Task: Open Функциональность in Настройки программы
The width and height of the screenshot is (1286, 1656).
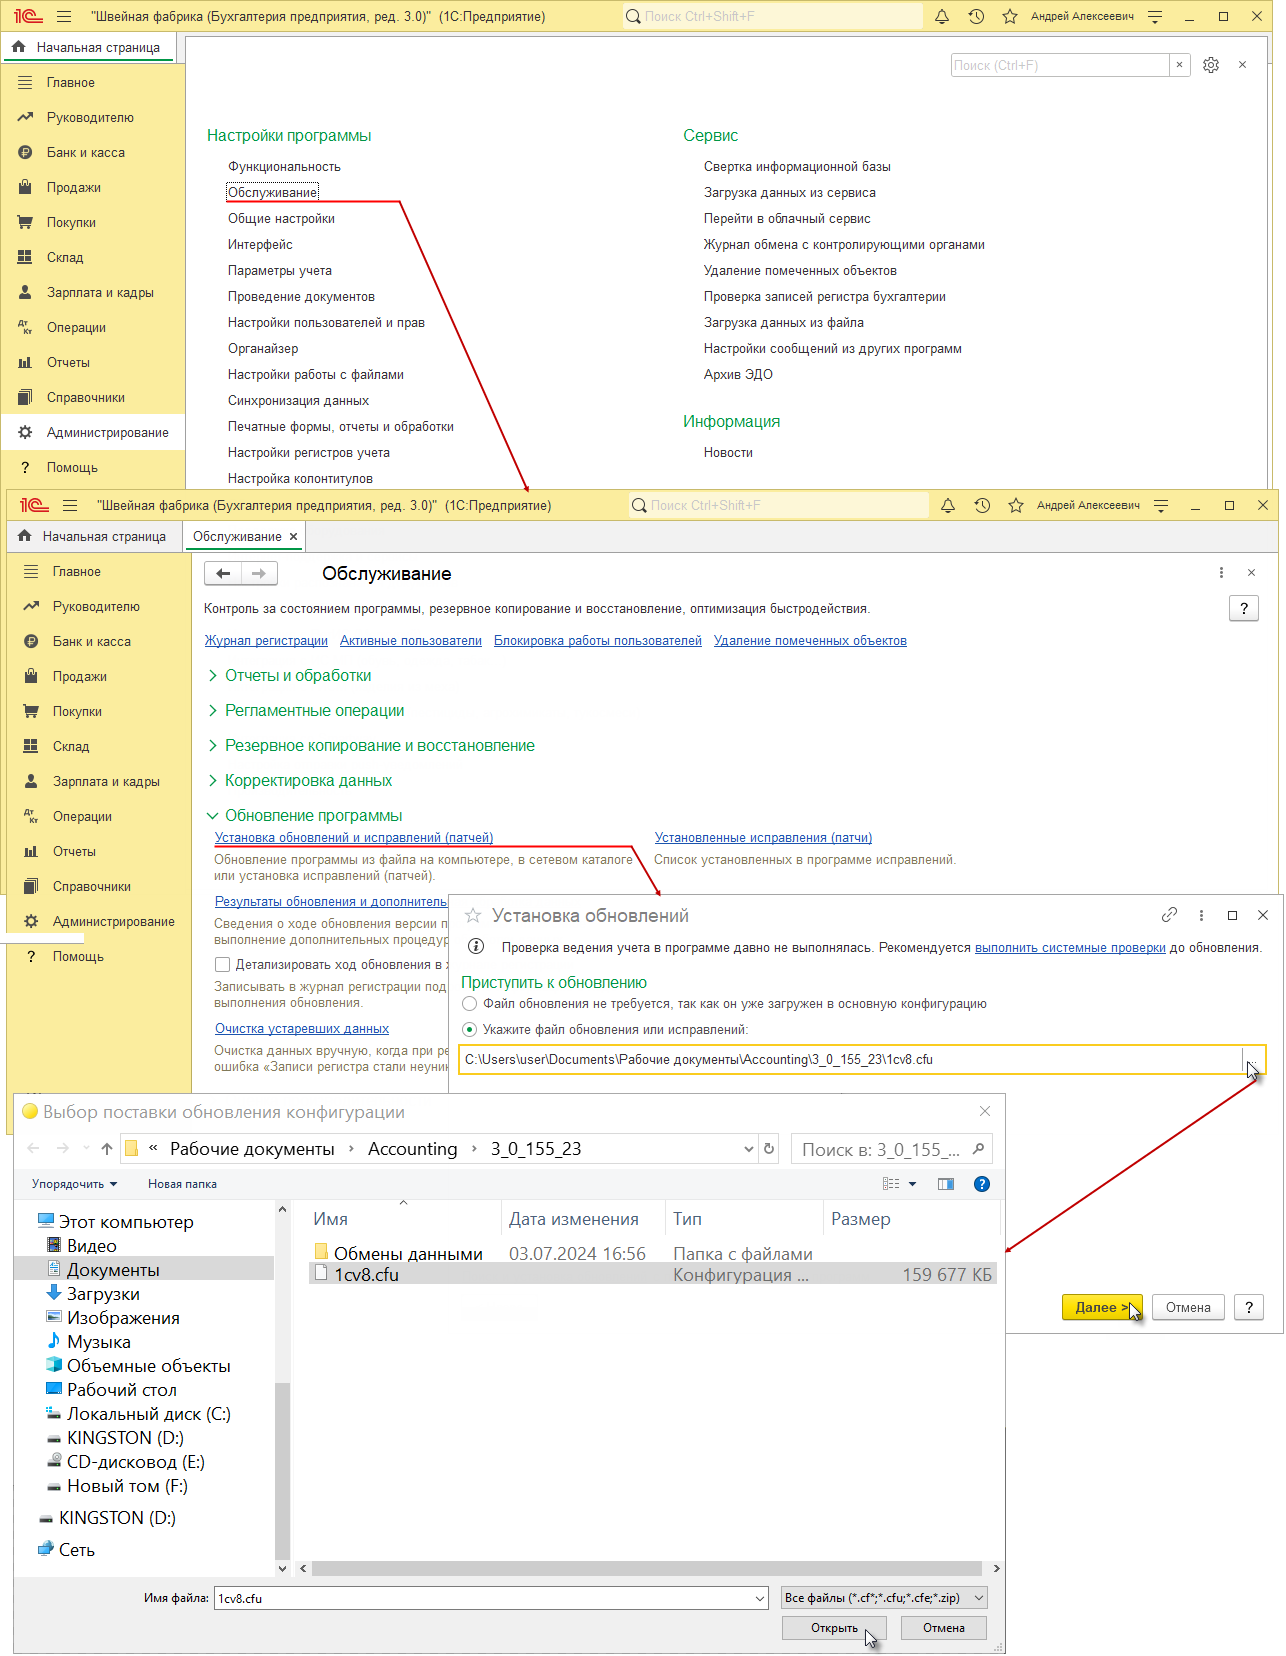Action: pyautogui.click(x=284, y=166)
